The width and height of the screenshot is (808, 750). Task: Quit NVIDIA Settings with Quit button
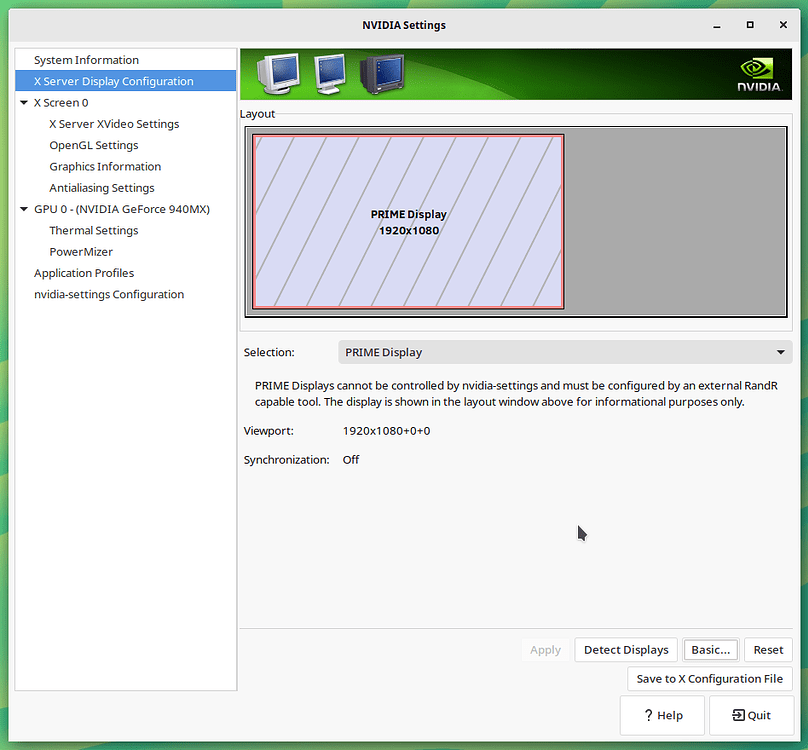[751, 715]
